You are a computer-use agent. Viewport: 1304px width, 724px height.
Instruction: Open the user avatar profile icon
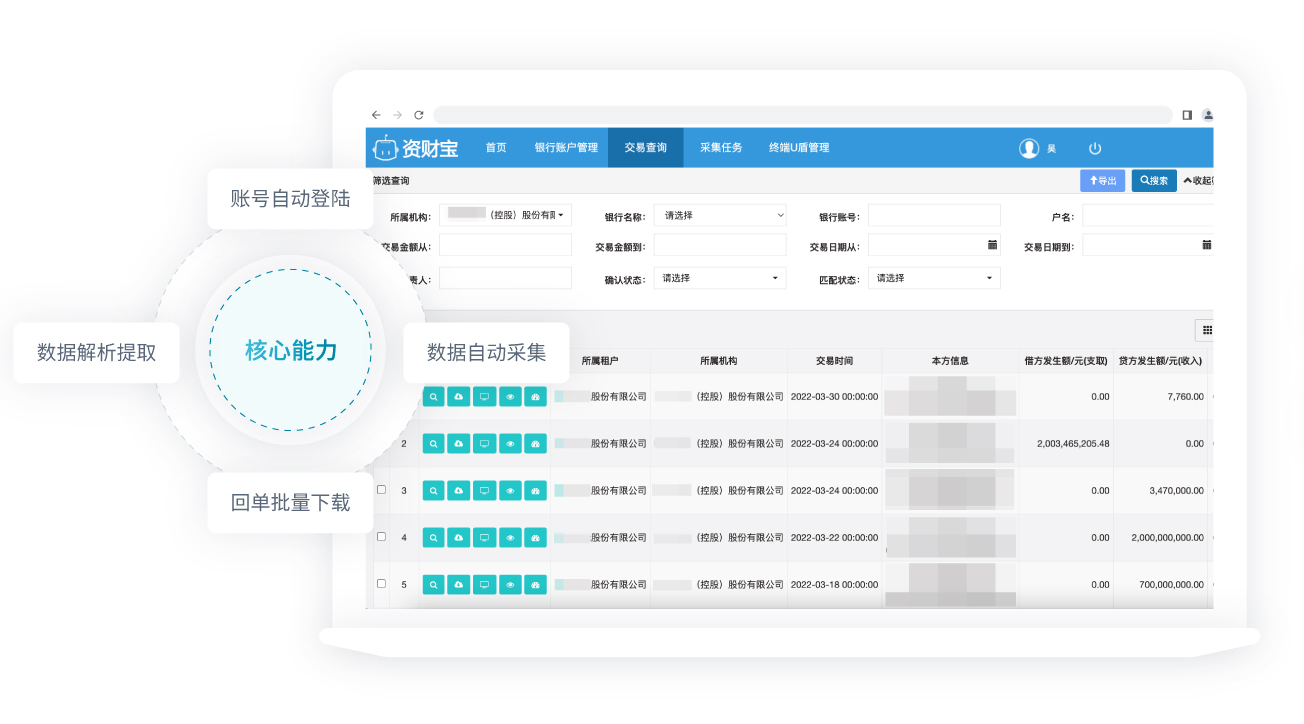1029,148
